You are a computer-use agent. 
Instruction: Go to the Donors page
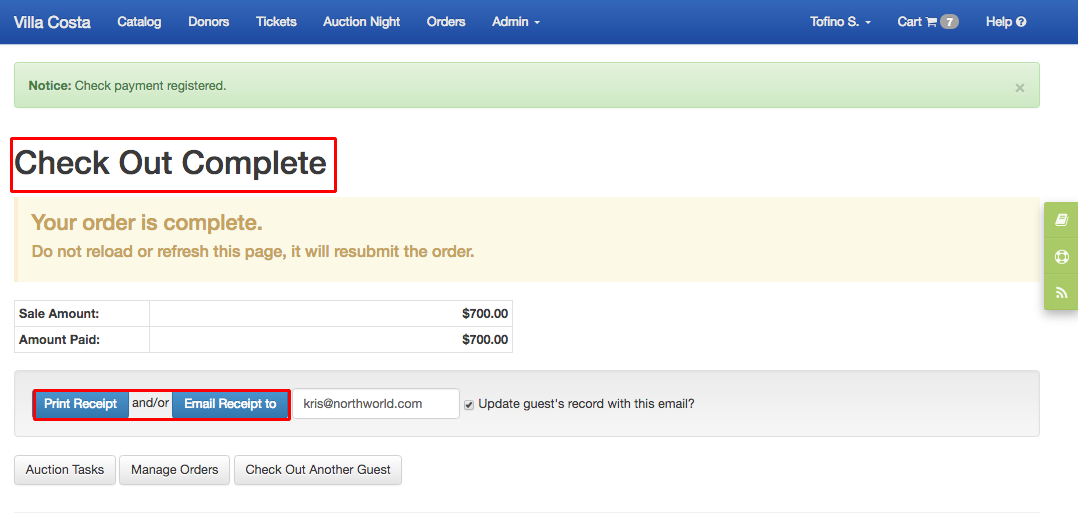click(x=208, y=22)
